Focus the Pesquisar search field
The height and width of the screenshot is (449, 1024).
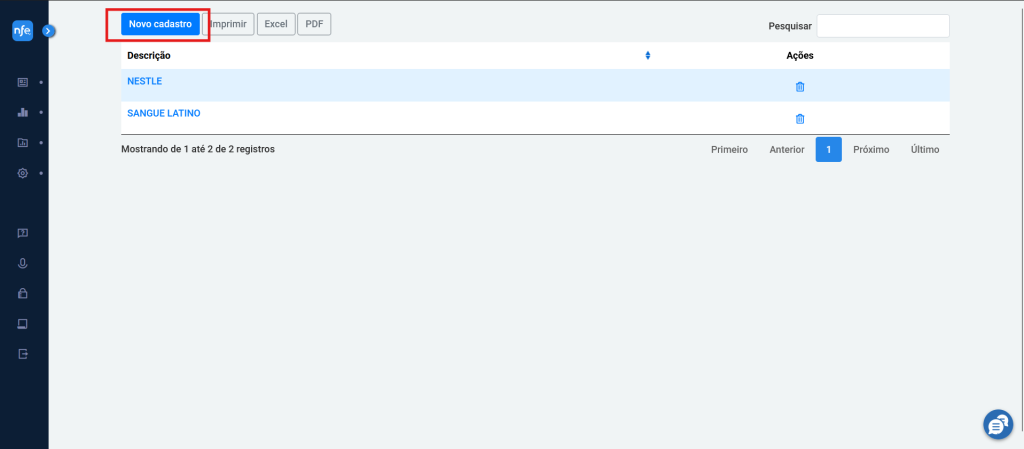point(883,26)
